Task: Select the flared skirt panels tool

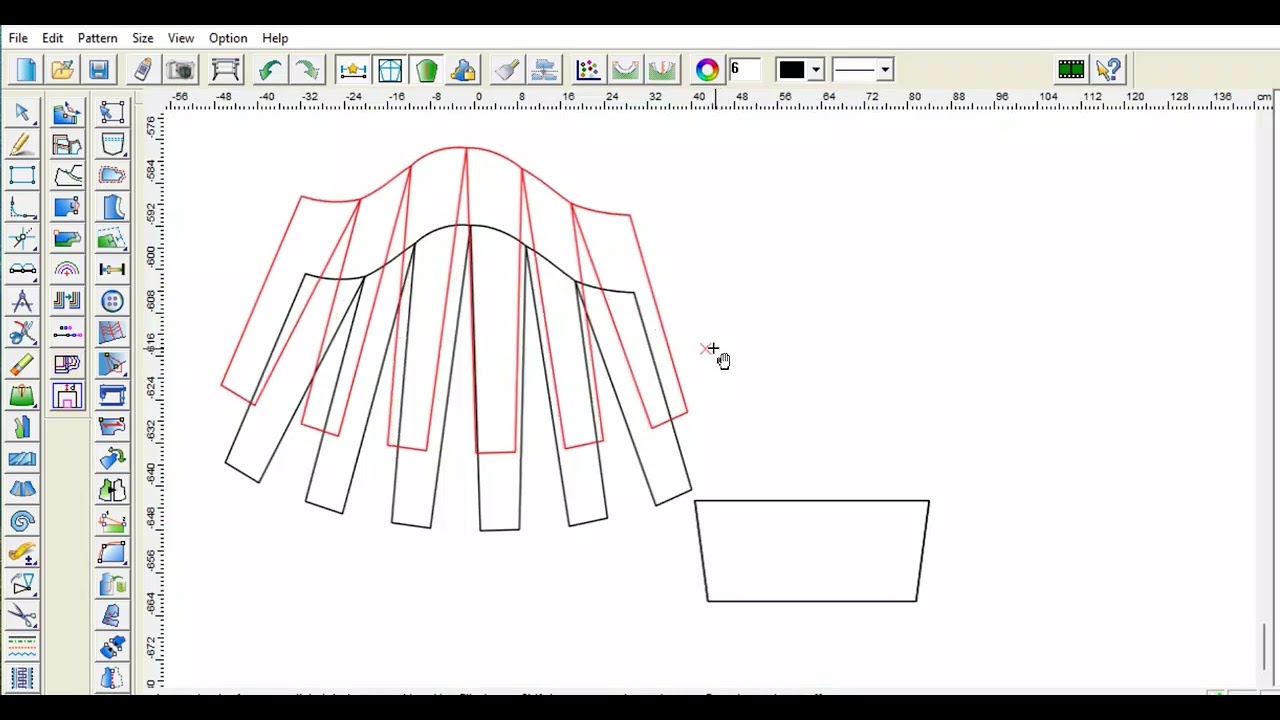Action: 22,490
